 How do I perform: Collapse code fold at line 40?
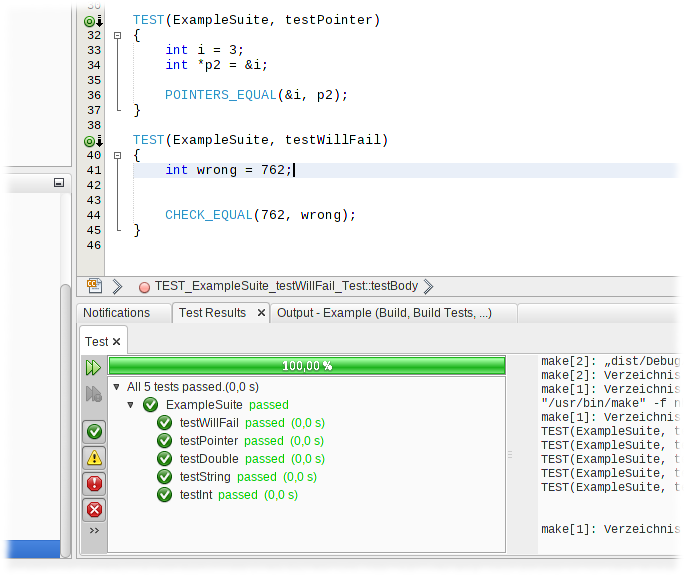click(x=118, y=155)
